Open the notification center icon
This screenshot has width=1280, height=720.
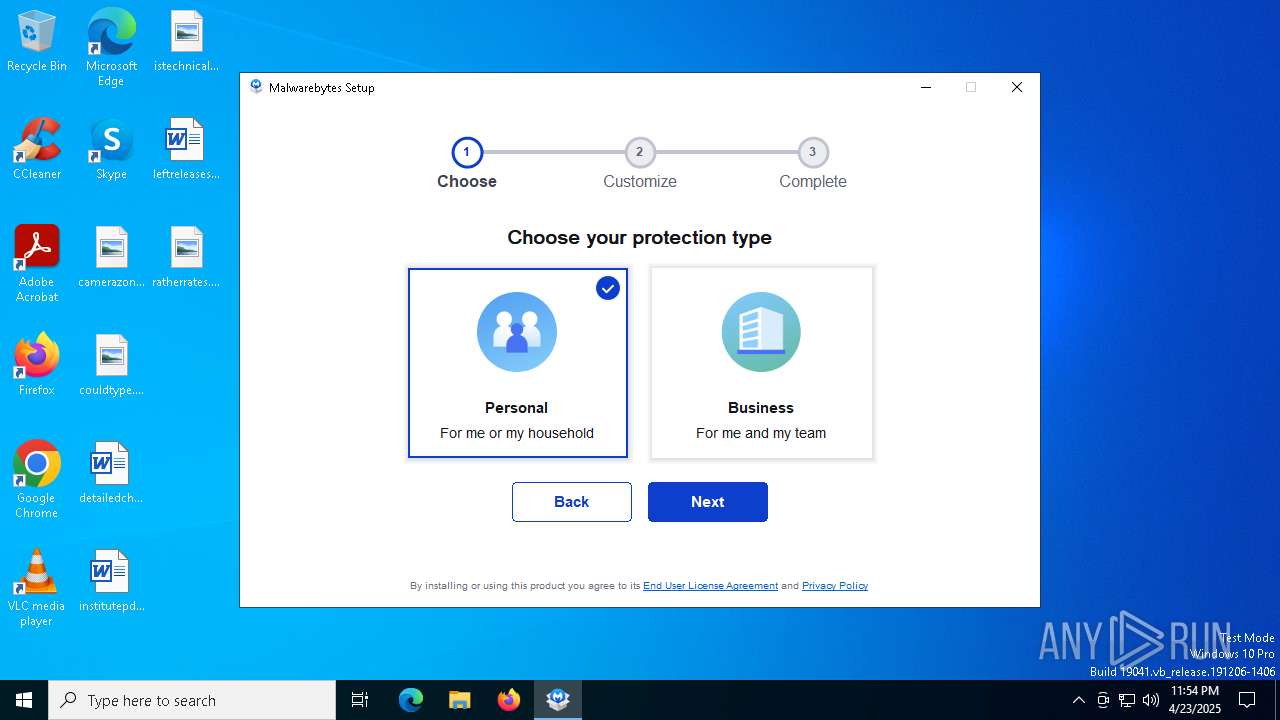click(x=1247, y=700)
